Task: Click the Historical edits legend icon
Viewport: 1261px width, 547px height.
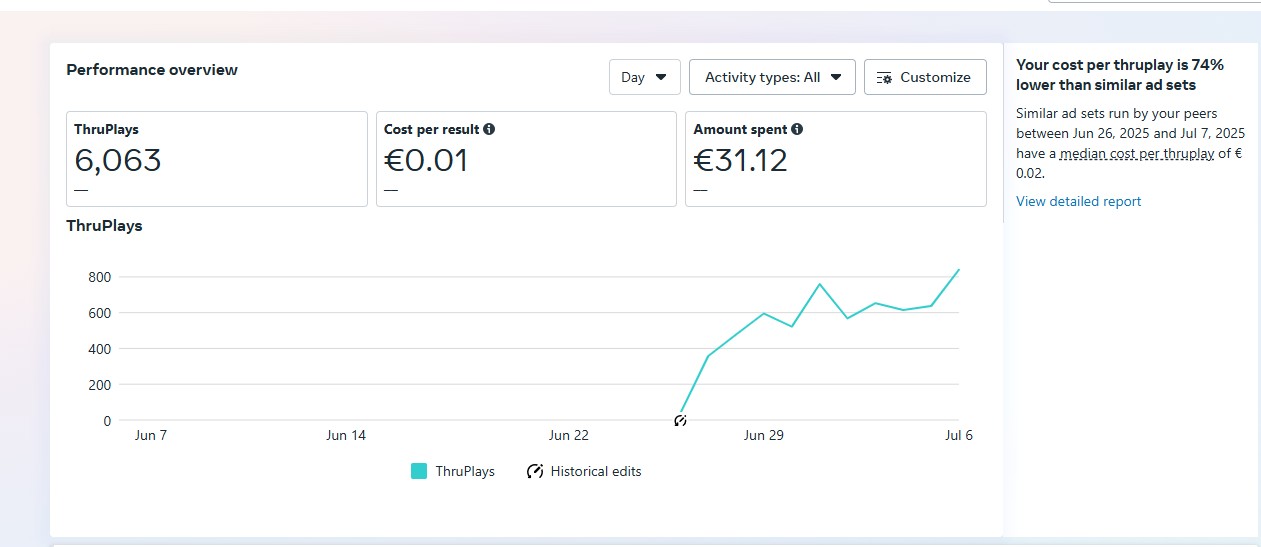Action: click(535, 471)
